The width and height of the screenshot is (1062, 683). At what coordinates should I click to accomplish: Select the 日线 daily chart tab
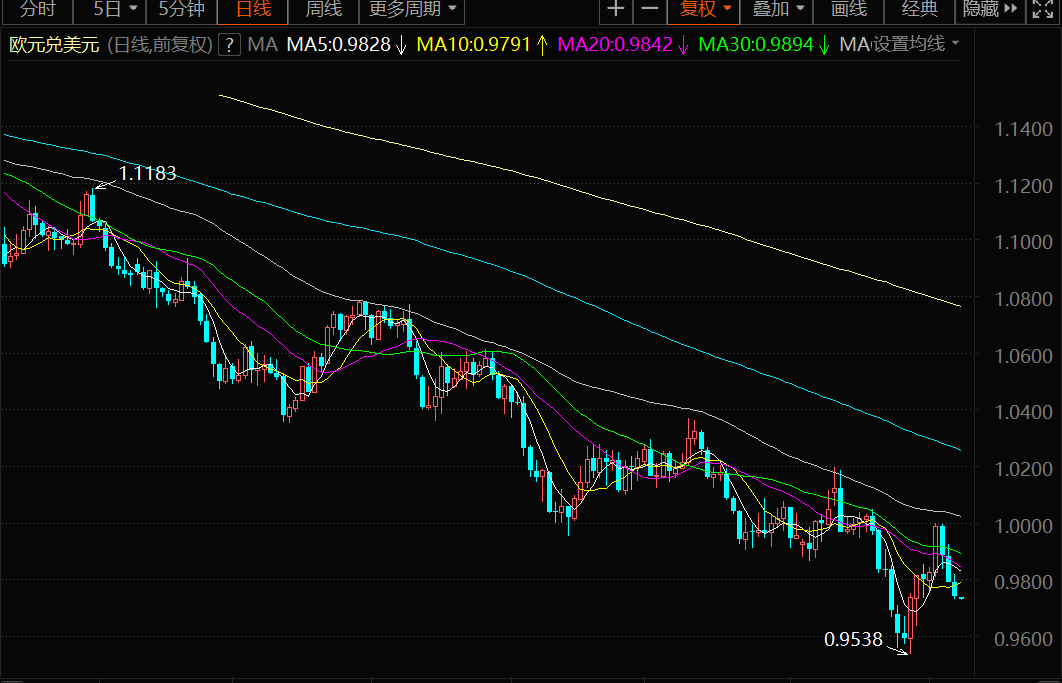pyautogui.click(x=253, y=9)
